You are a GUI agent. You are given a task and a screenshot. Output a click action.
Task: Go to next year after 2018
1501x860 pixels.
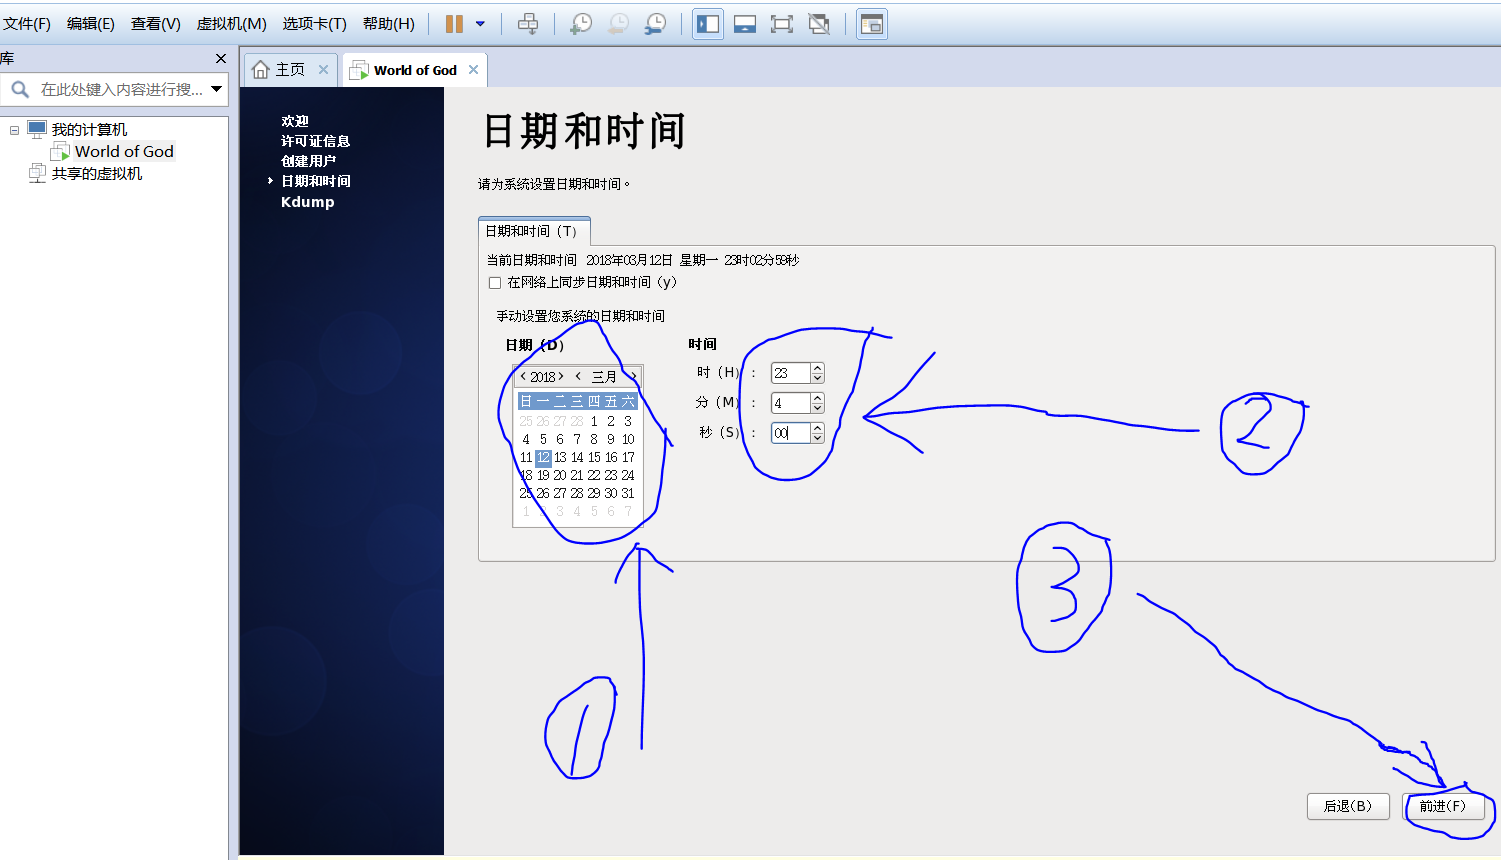tap(561, 377)
